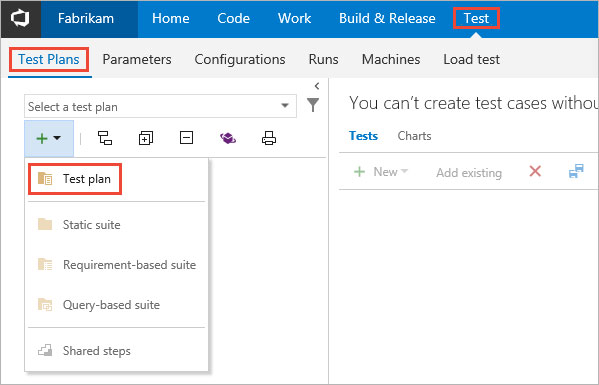Toggle the green plus new menu

point(49,138)
